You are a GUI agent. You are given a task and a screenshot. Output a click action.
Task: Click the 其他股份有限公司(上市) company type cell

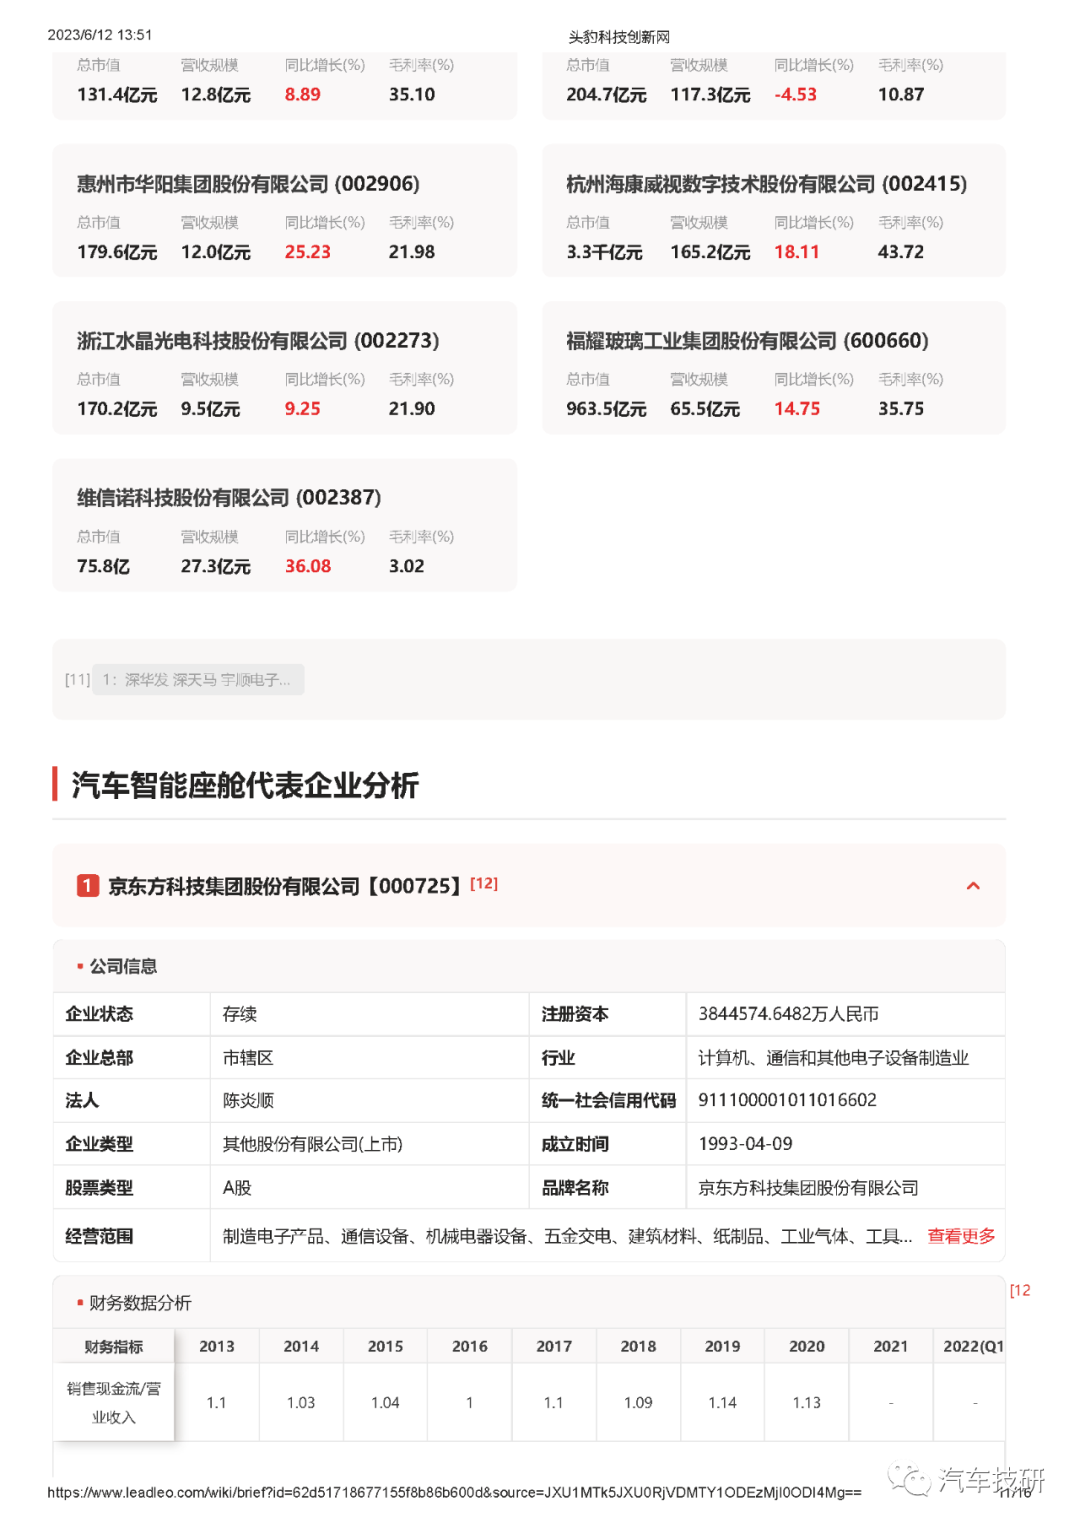point(312,1144)
